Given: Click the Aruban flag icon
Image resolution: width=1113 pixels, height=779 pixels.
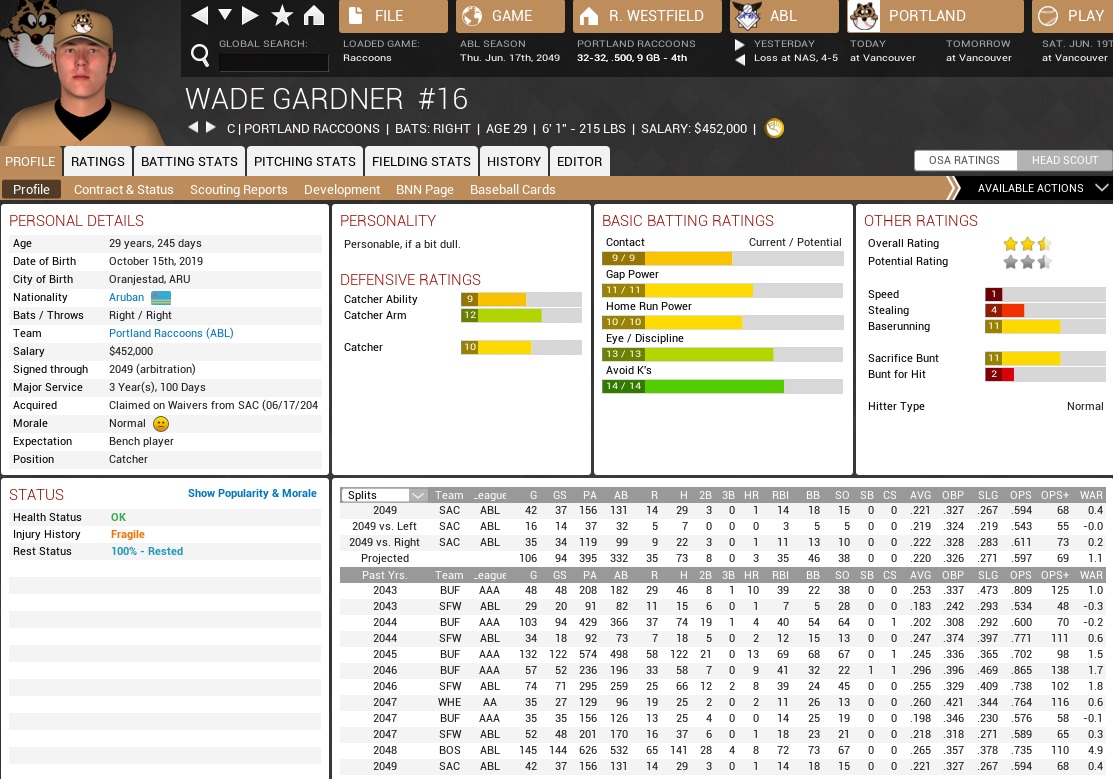Looking at the screenshot, I should click(x=161, y=298).
